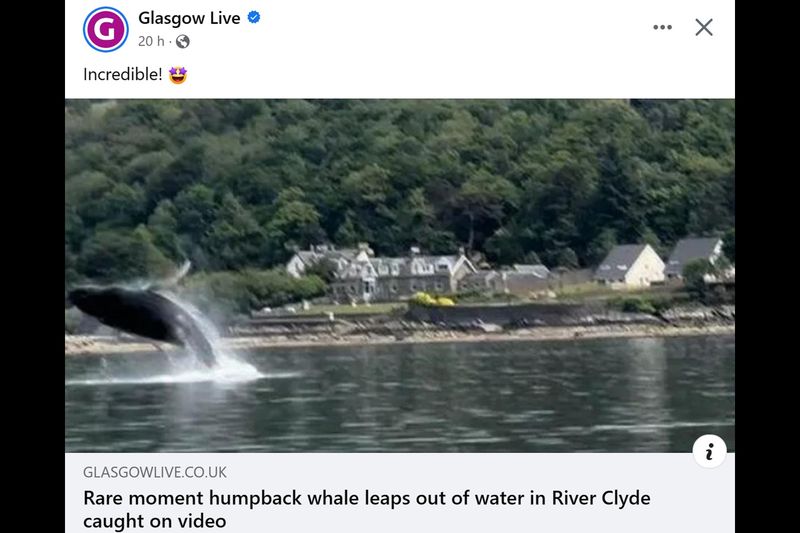The width and height of the screenshot is (800, 533).
Task: Click the large grey stone house in photo
Action: 392,275
